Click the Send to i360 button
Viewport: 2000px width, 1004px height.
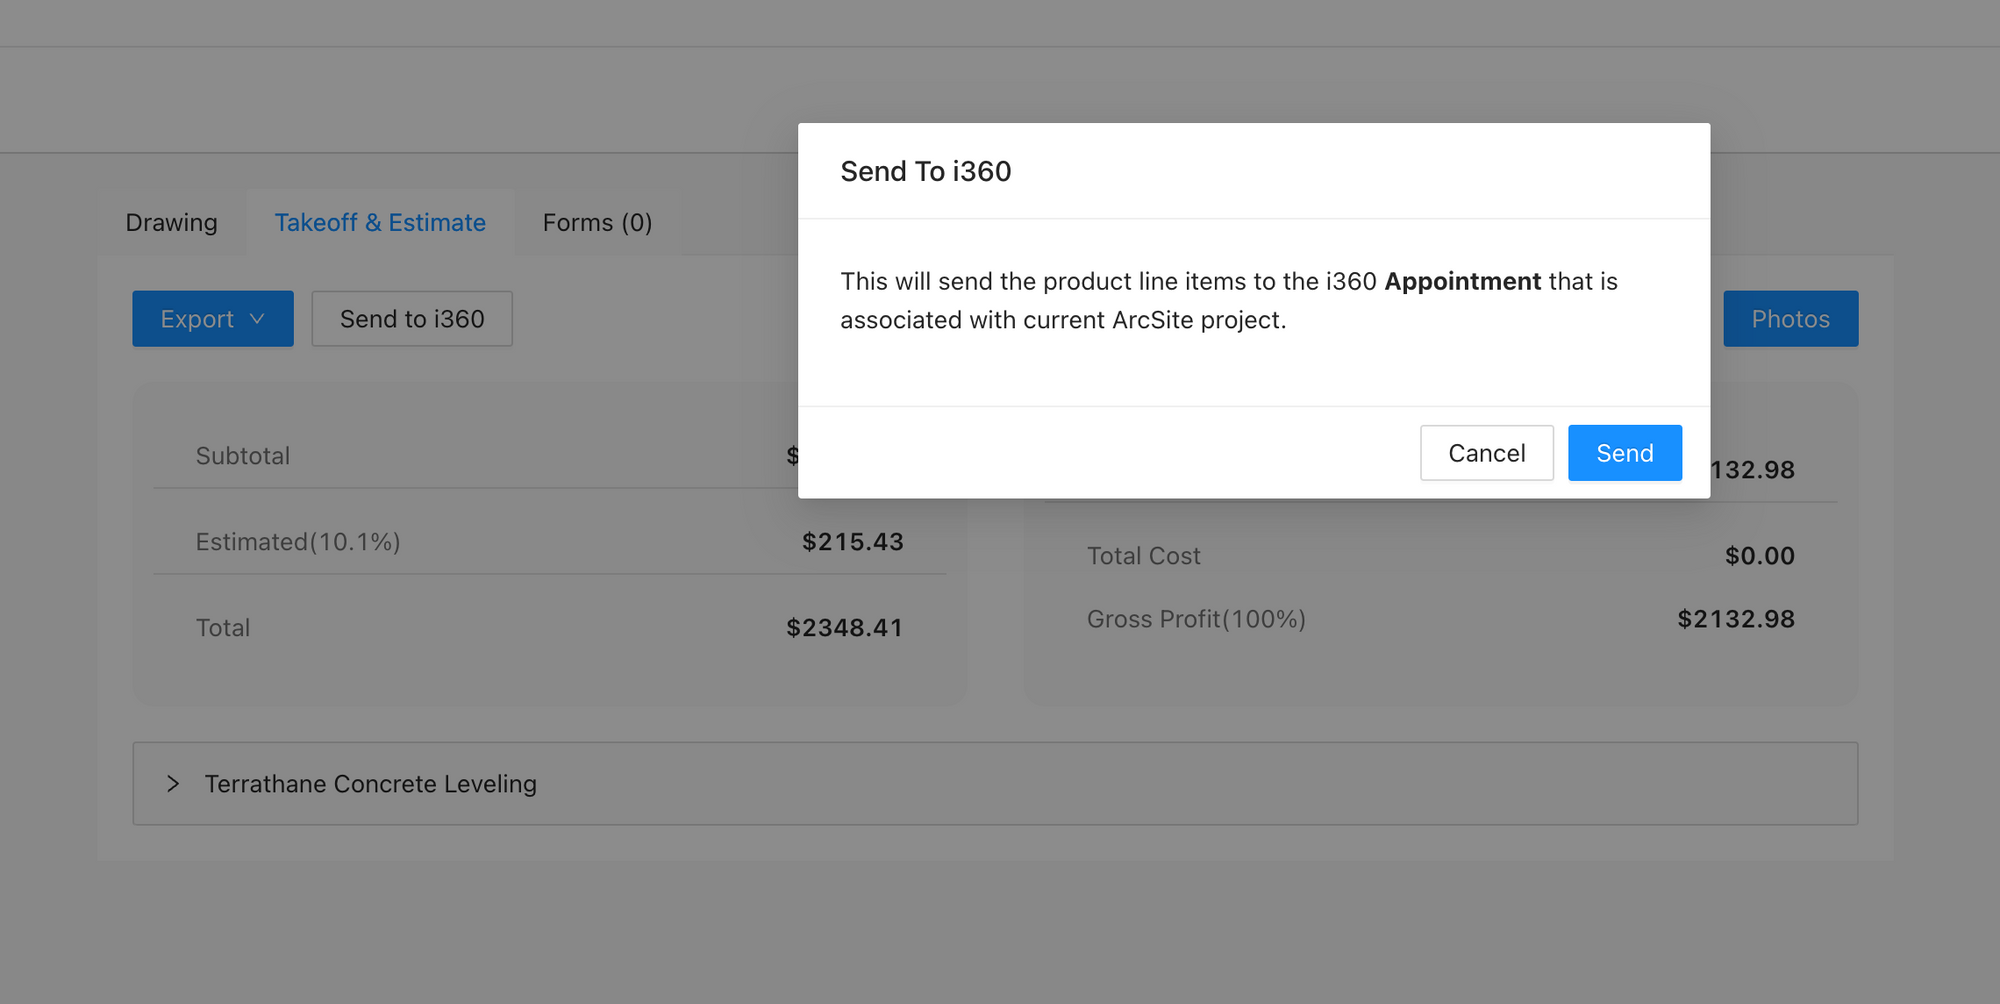click(412, 319)
